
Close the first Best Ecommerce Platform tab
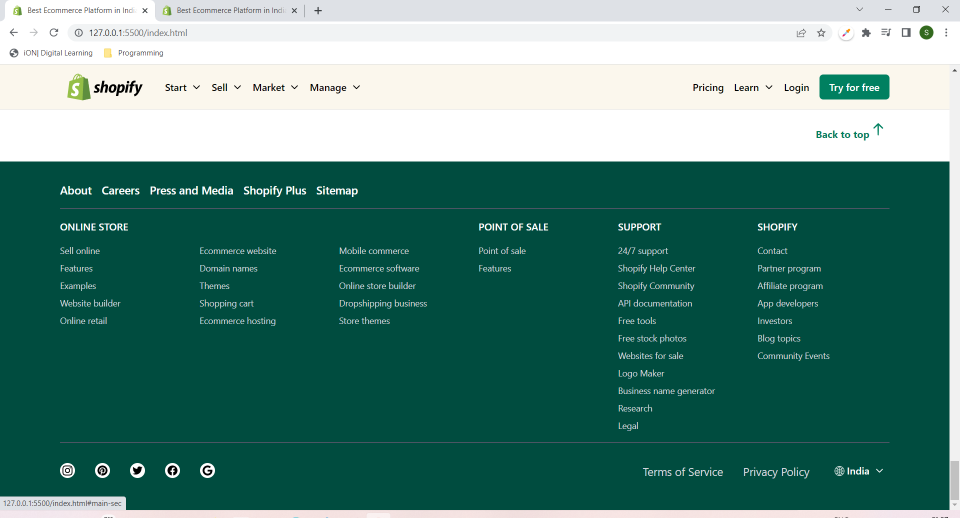click(x=145, y=10)
